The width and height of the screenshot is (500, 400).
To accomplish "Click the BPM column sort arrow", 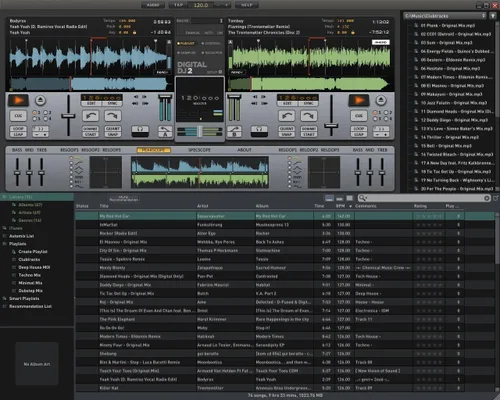I will (350, 206).
